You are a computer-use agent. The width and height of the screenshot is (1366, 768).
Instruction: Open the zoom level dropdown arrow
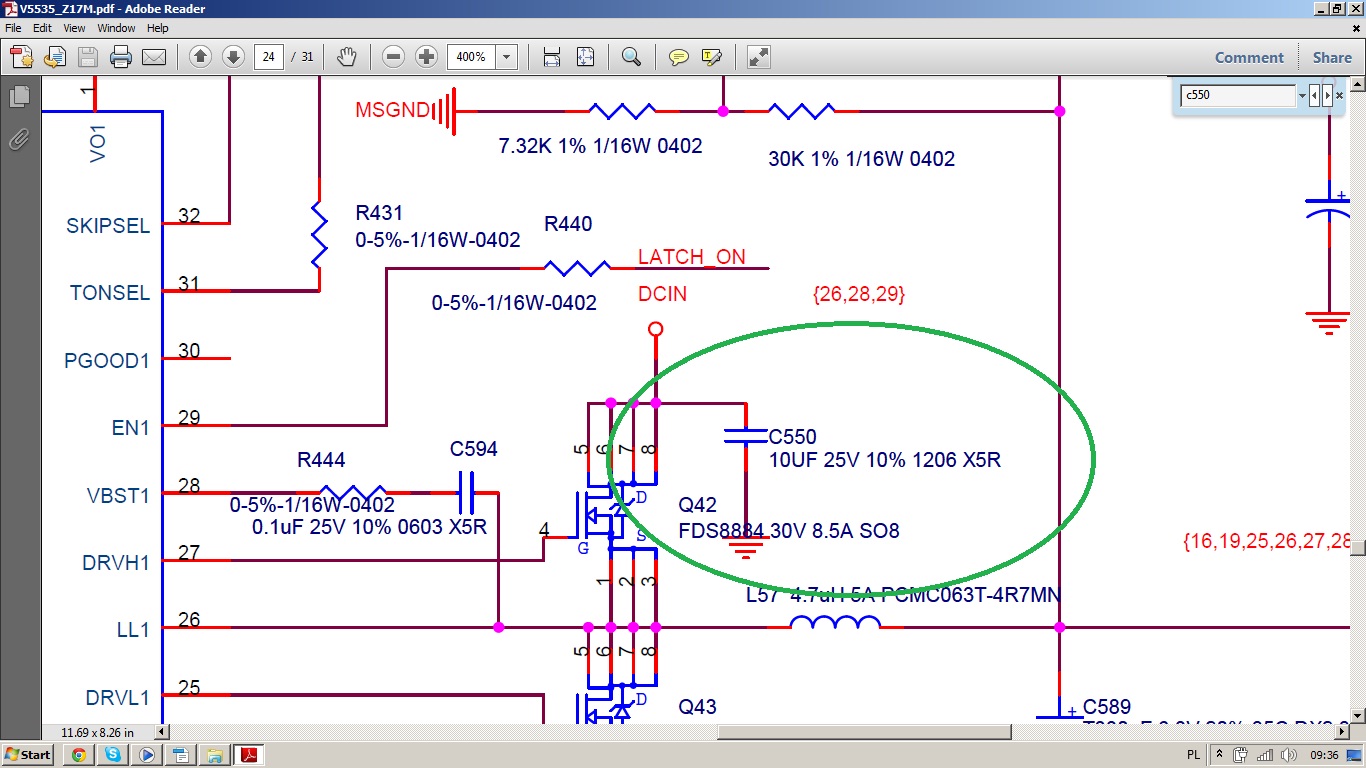click(507, 57)
